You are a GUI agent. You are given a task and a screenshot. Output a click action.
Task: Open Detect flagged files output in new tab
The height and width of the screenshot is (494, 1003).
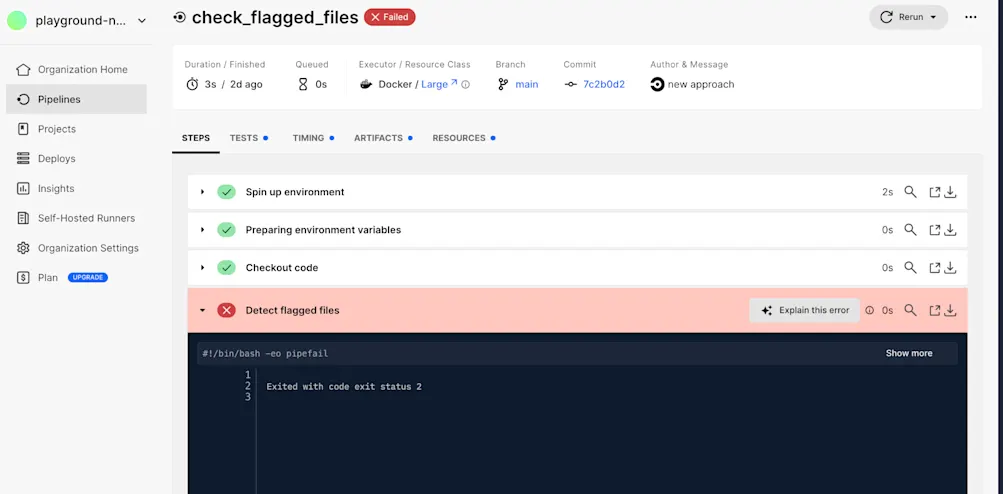(935, 310)
